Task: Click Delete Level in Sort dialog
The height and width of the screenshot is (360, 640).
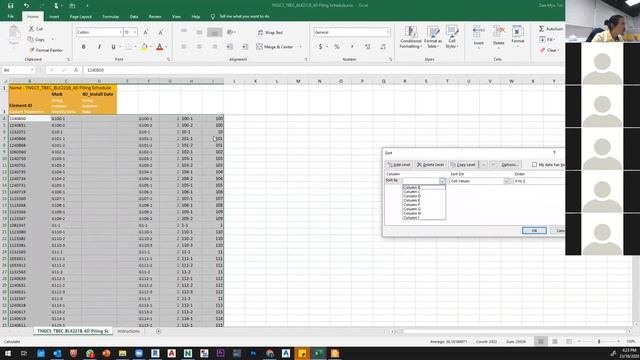Action: click(x=430, y=165)
